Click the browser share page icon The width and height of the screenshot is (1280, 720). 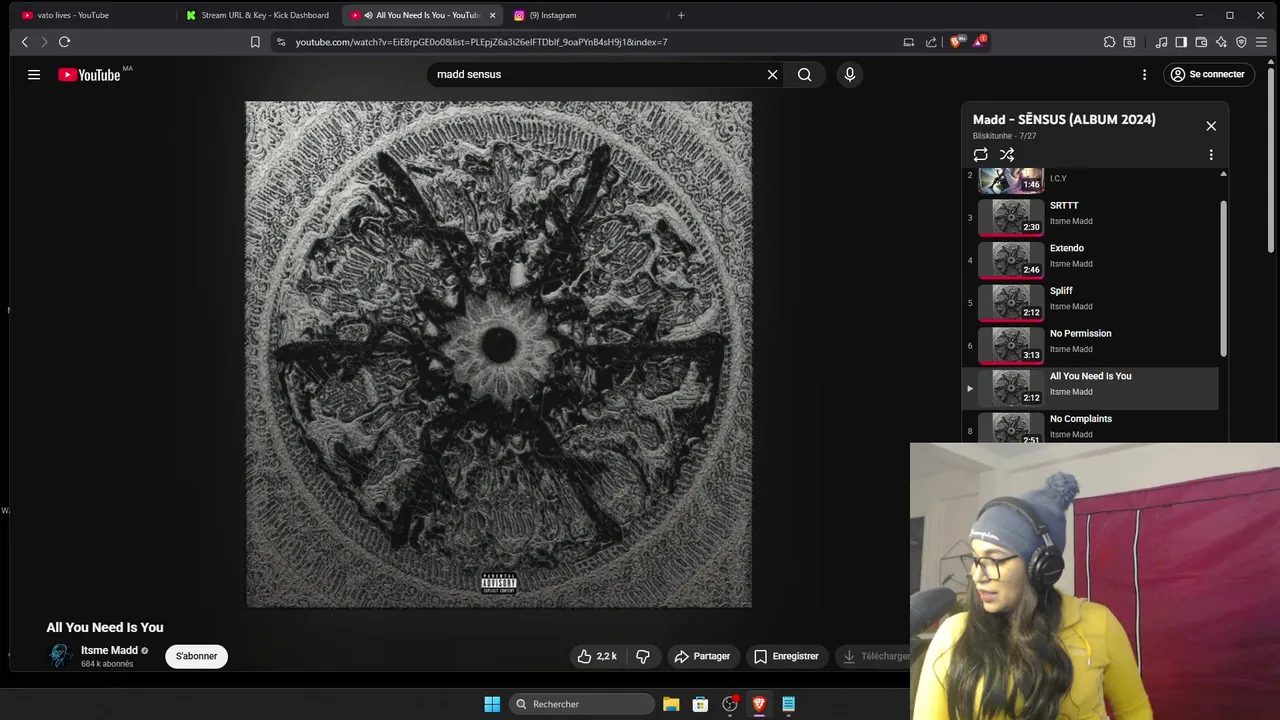tap(931, 42)
